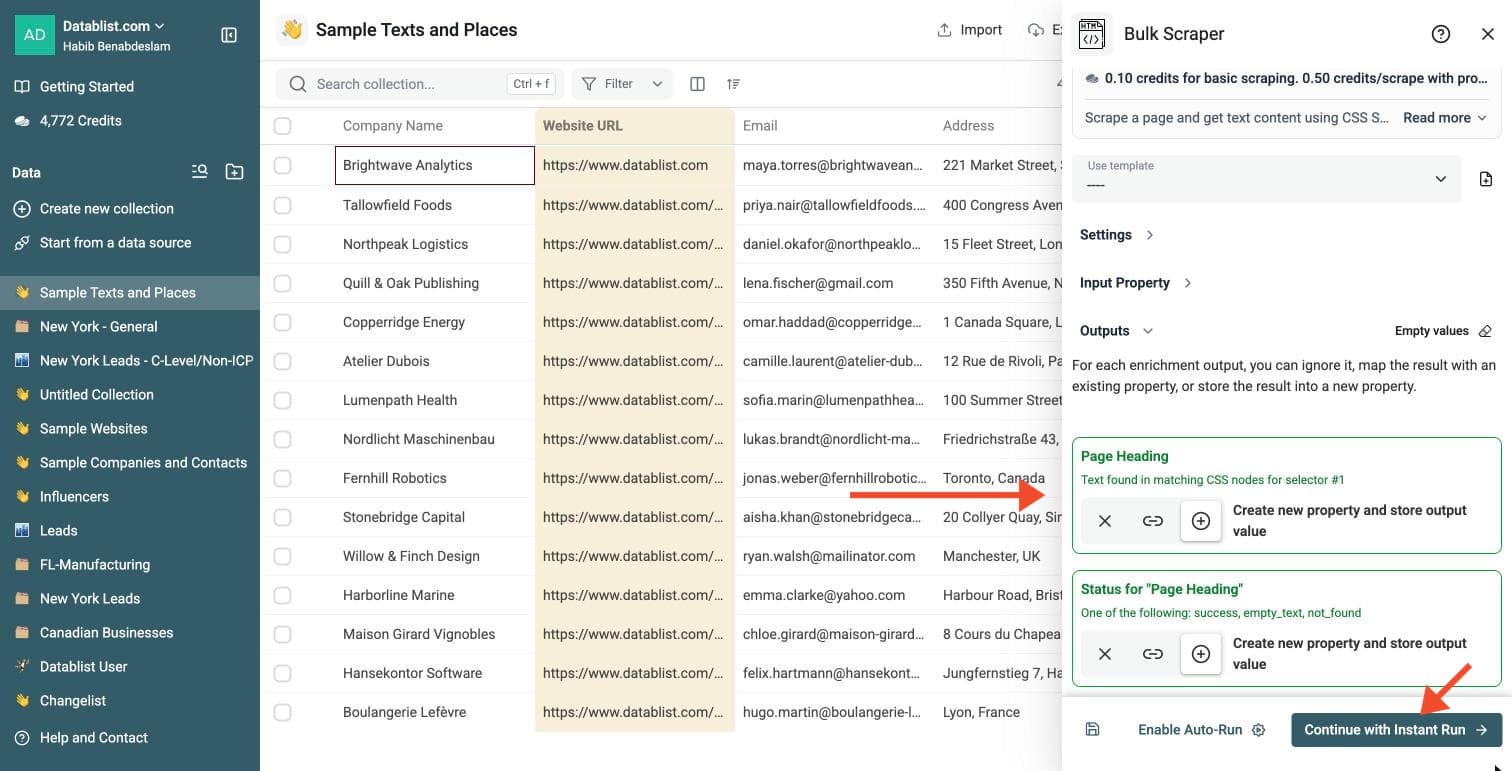Click the template file icon
This screenshot has height=771, width=1512.
tap(1486, 179)
